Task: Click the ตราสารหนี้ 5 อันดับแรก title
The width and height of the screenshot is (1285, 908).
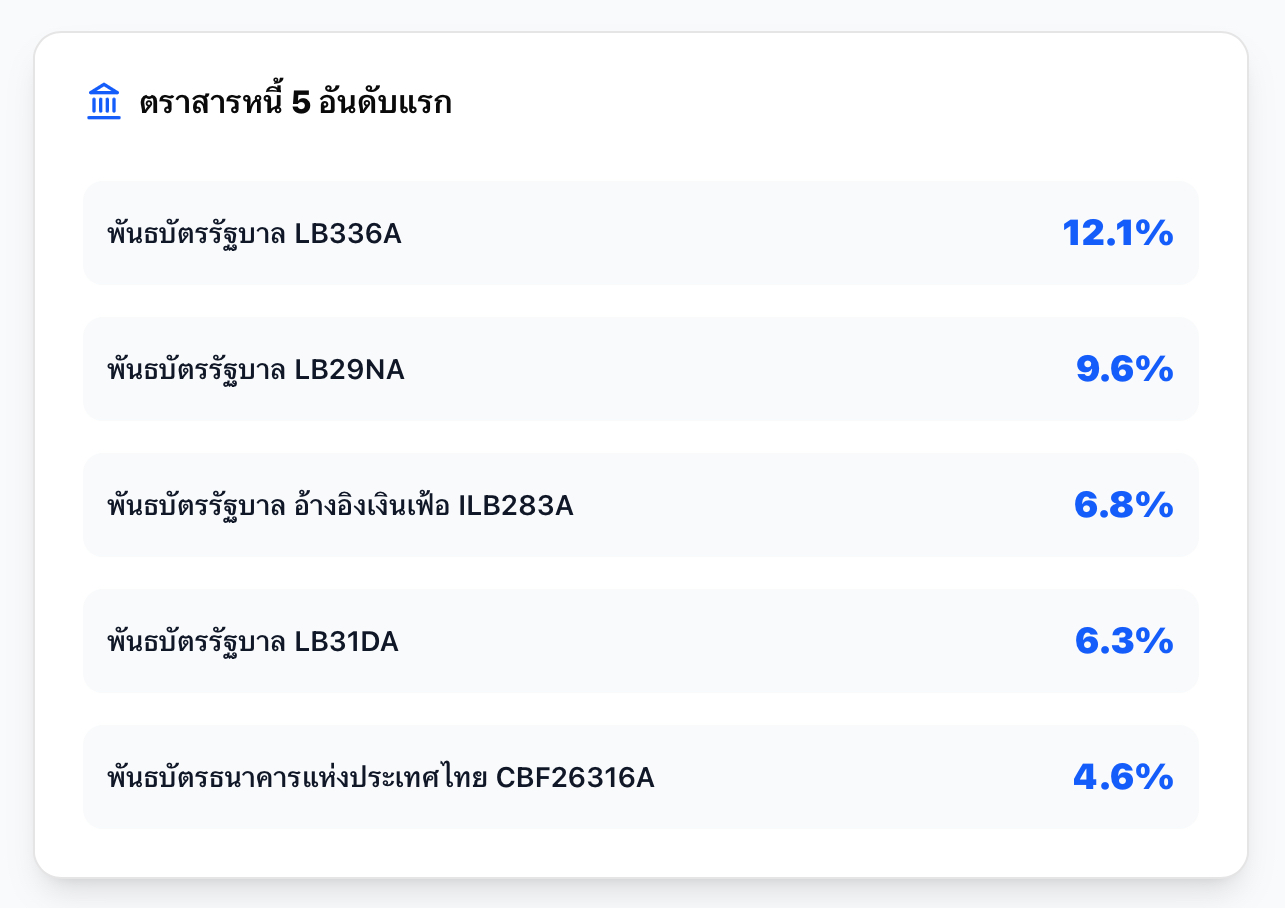Action: [x=299, y=101]
